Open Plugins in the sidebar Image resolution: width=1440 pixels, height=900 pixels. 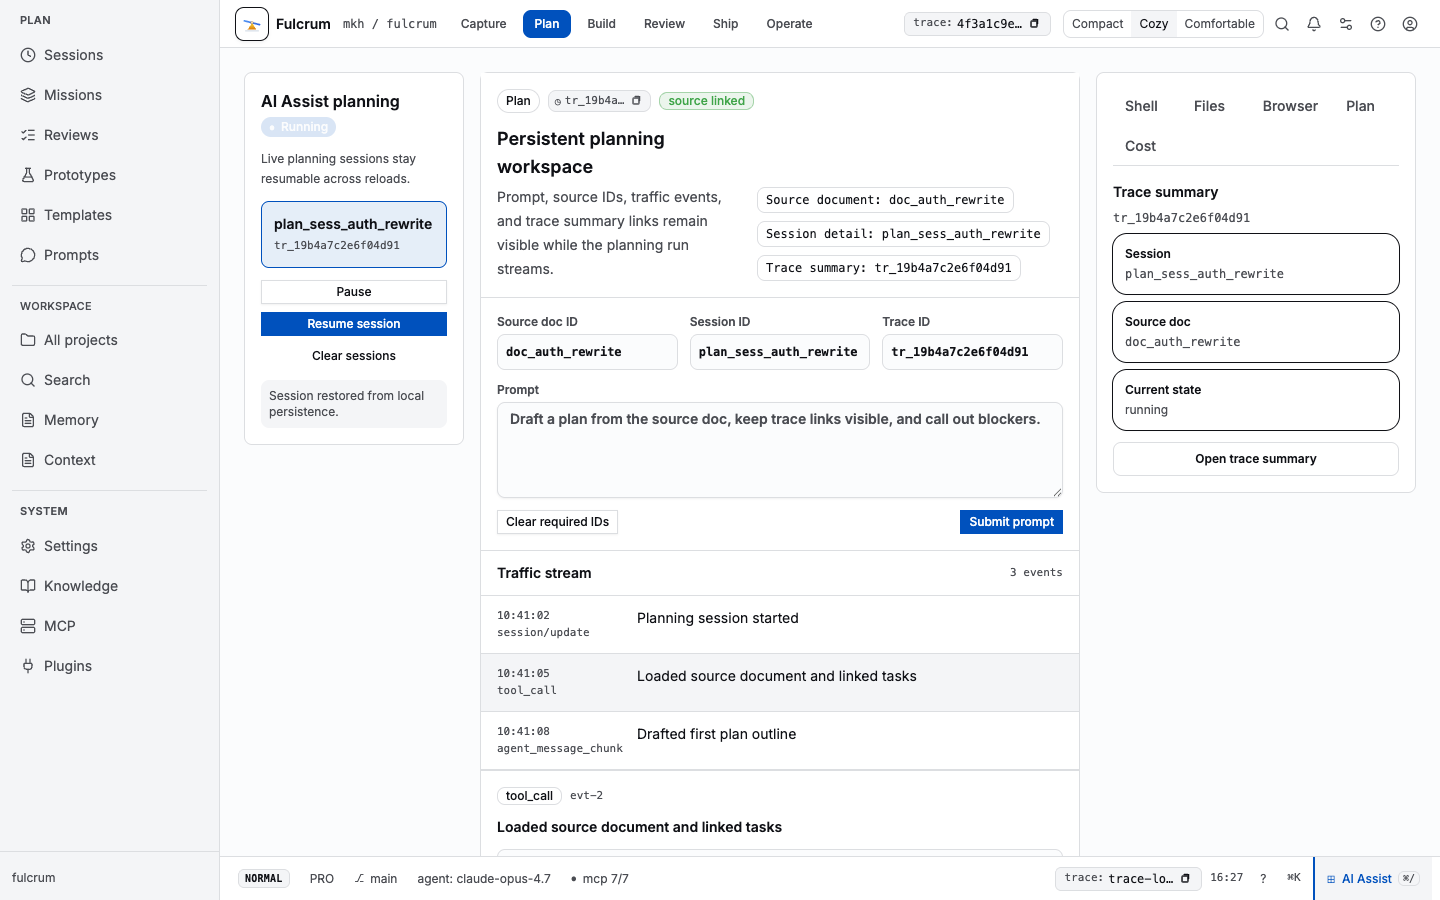point(110,666)
